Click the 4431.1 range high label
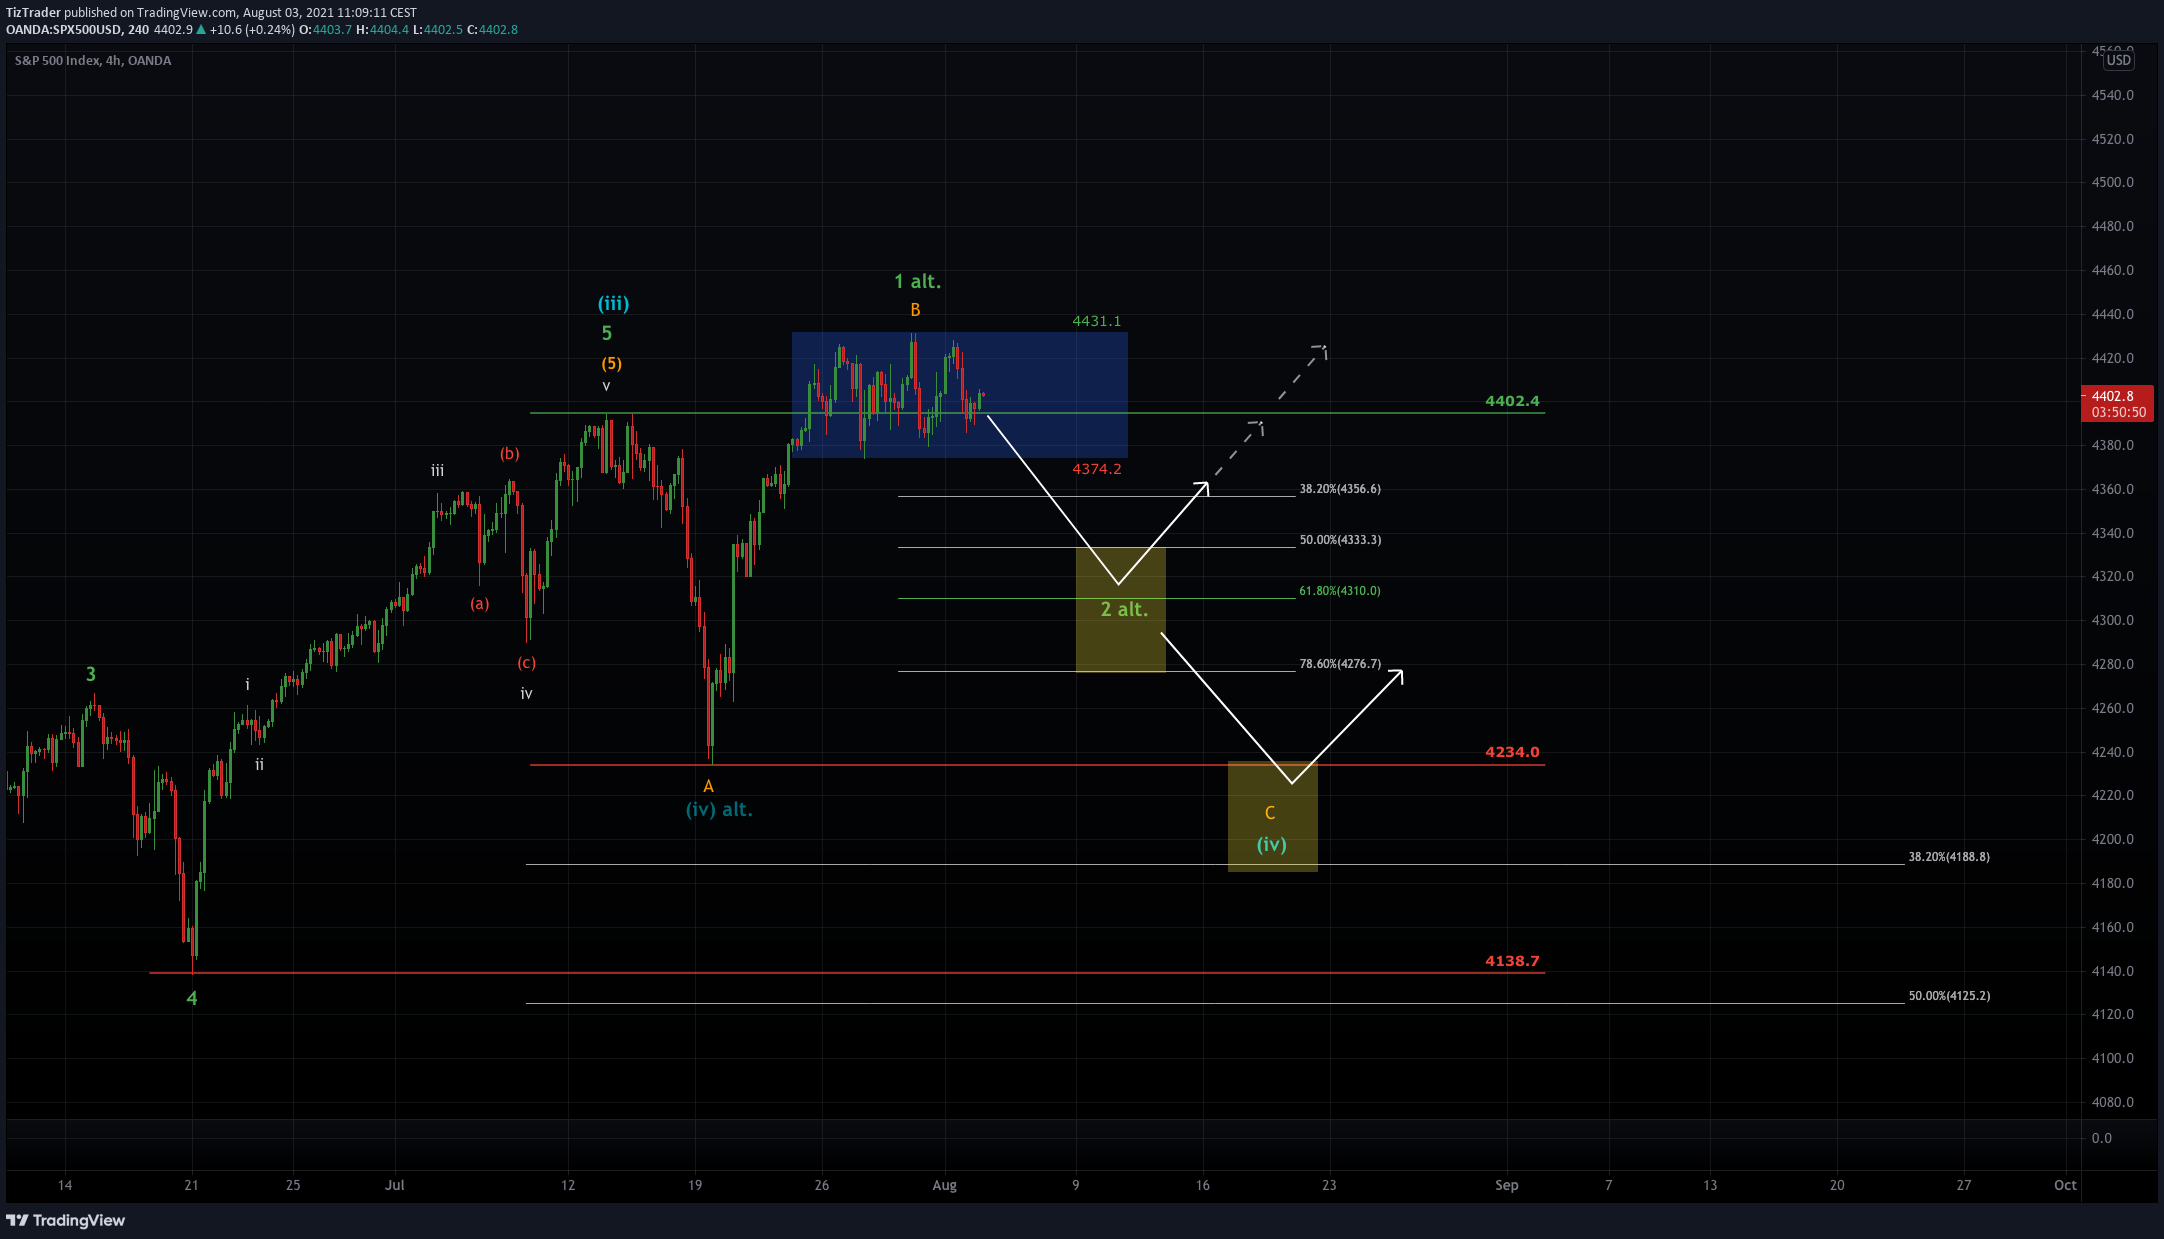The image size is (2164, 1239). coord(1097,321)
